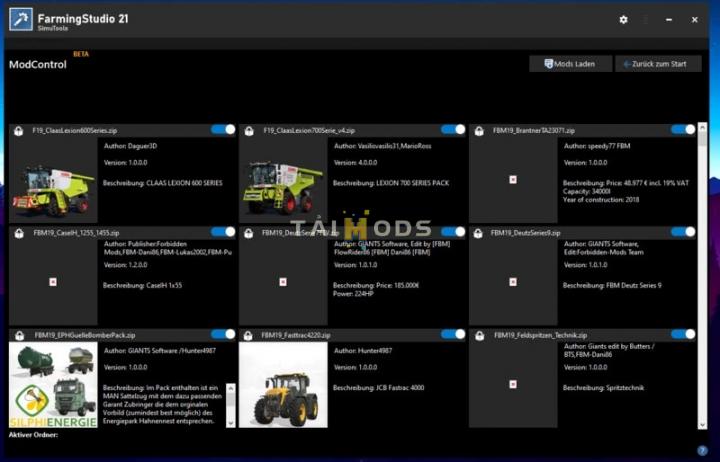
Task: Click missing image icon for Feldspritzen_Technik mod
Action: (513, 384)
